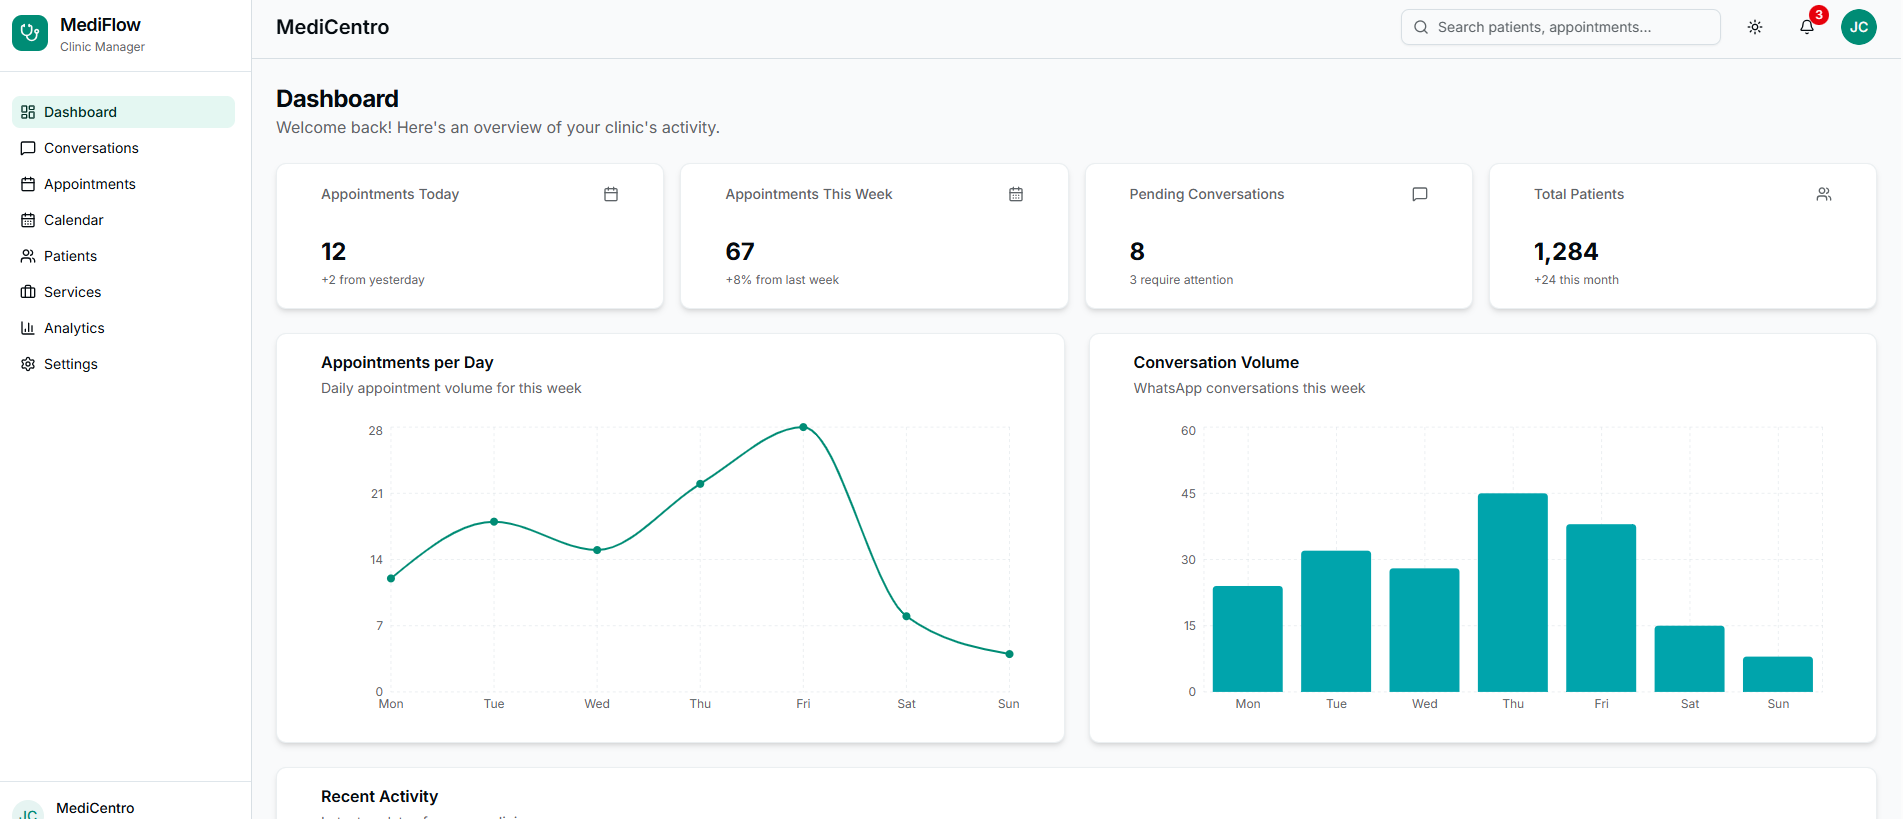This screenshot has width=1903, height=819.
Task: Open the Calendar page
Action: point(123,220)
